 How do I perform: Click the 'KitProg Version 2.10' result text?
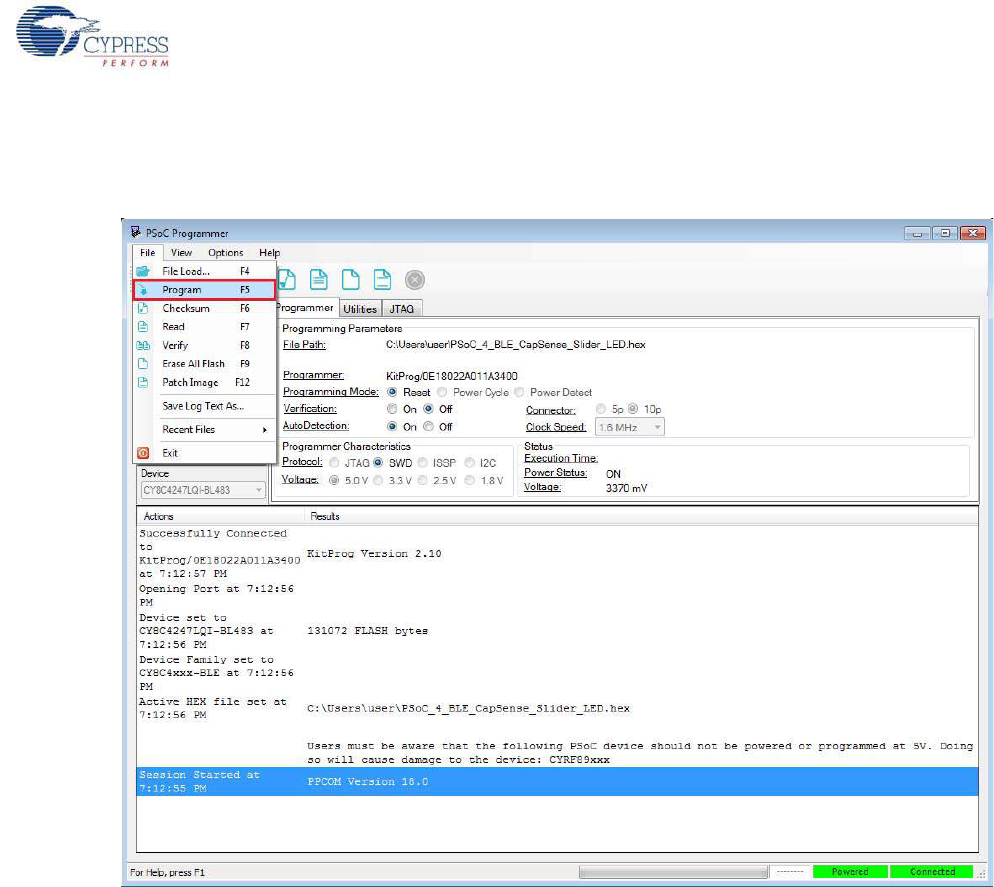[x=374, y=554]
